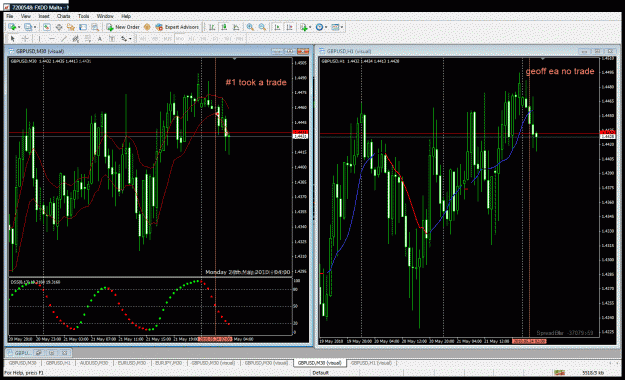Select the equidistant channel tool
This screenshot has width=625, height=380.
click(75, 39)
